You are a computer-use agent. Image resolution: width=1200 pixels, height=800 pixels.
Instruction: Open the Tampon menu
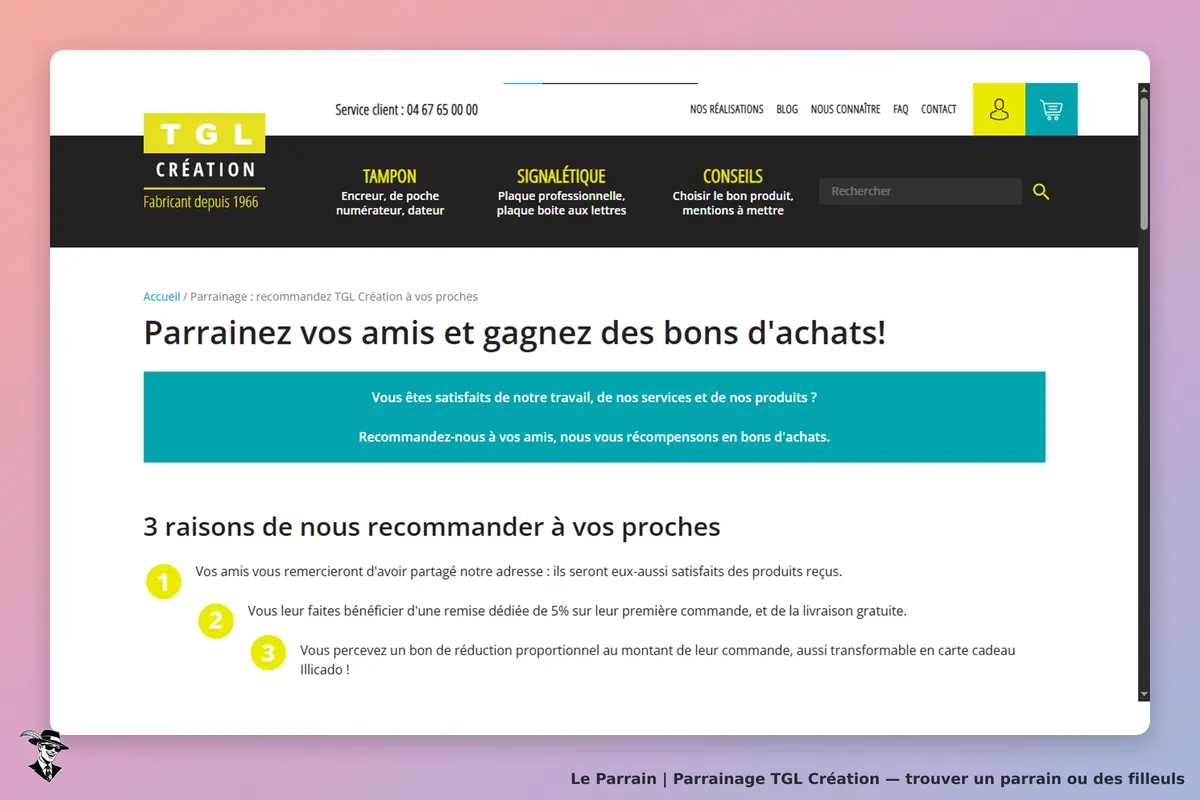click(x=390, y=176)
